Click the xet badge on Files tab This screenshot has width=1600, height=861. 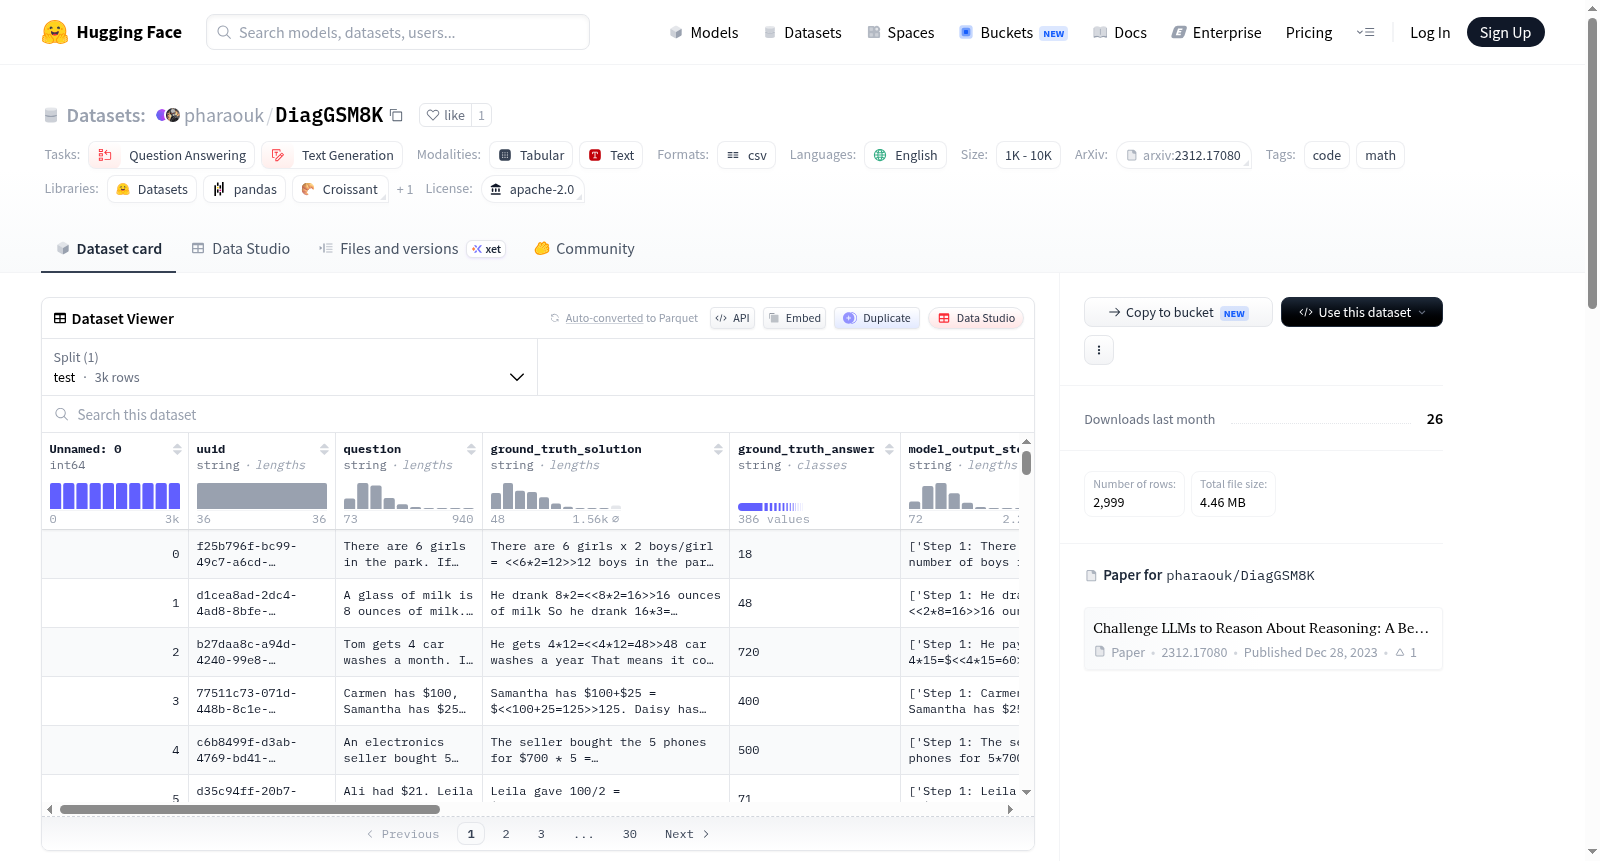(x=486, y=249)
